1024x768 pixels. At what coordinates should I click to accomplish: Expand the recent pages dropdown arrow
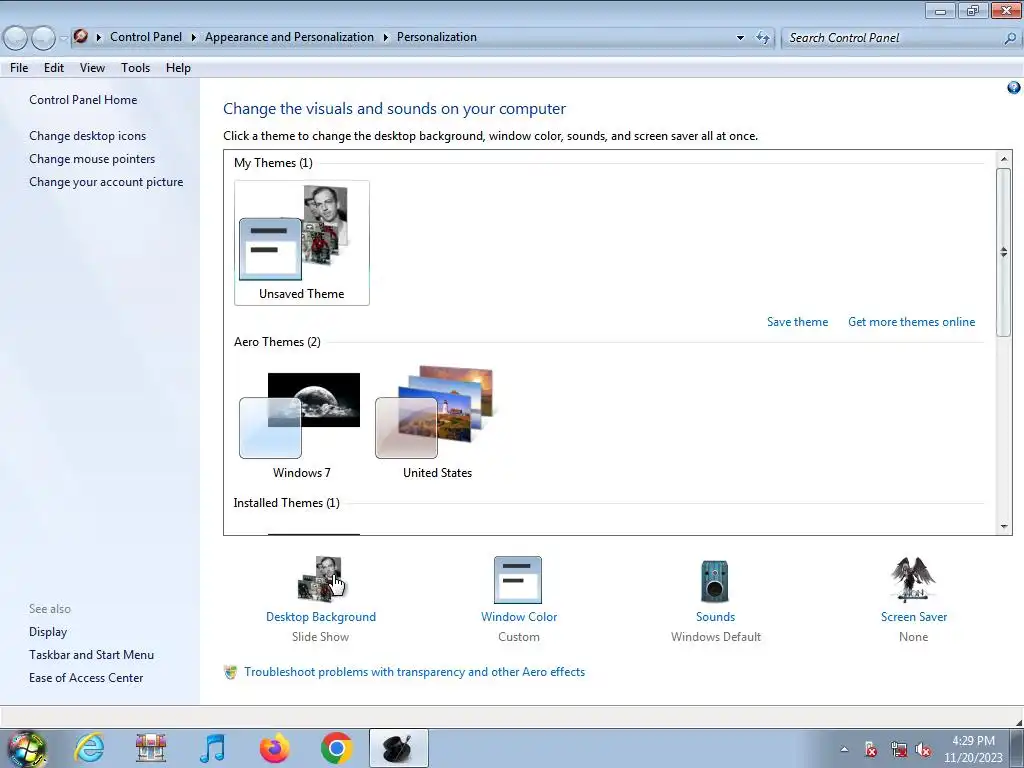click(63, 38)
